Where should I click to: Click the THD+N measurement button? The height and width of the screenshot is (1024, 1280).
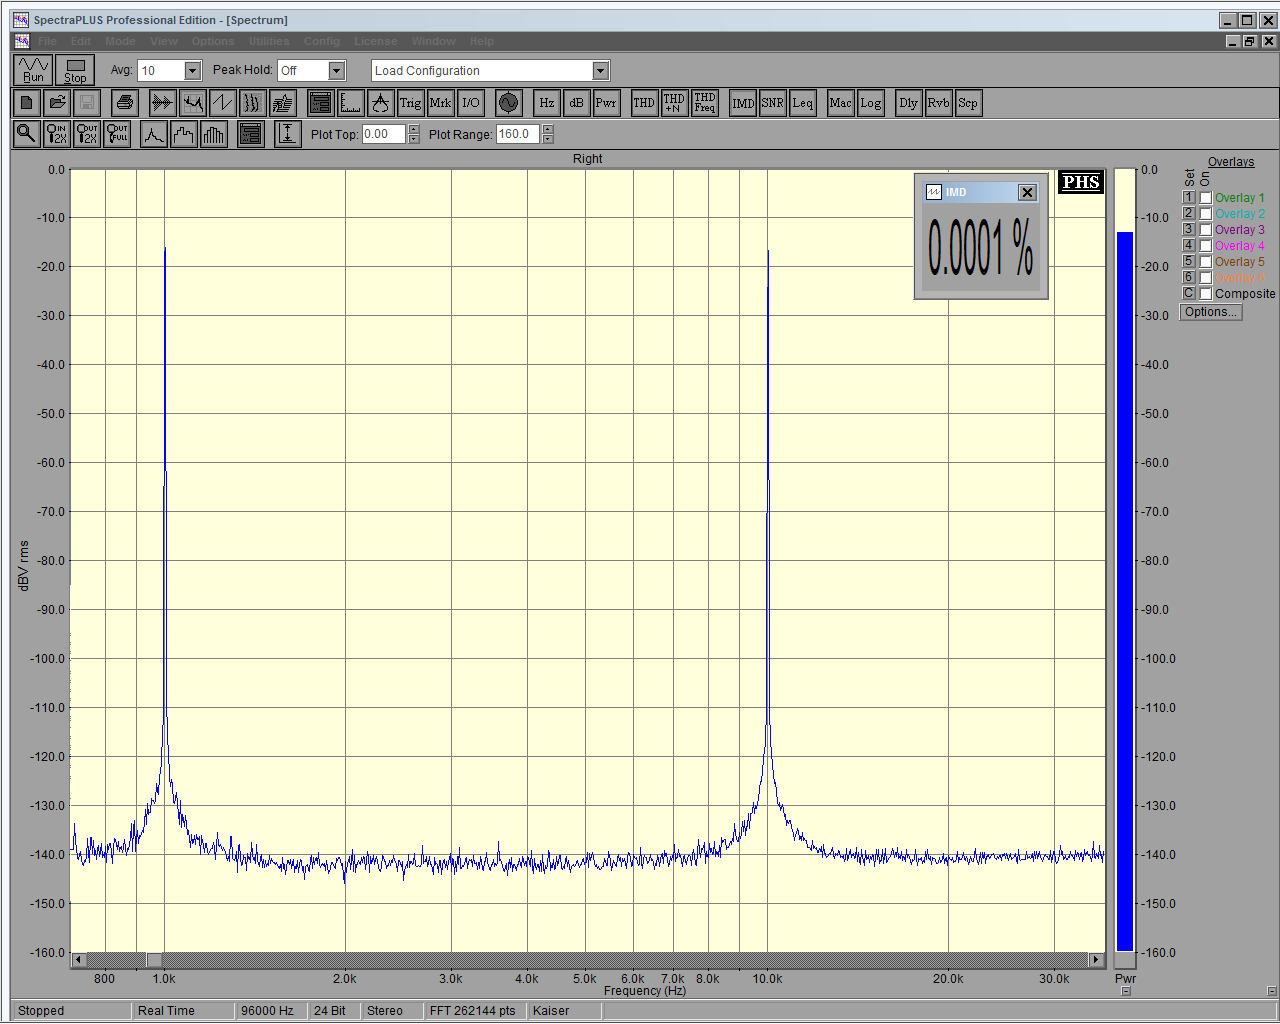pos(674,103)
